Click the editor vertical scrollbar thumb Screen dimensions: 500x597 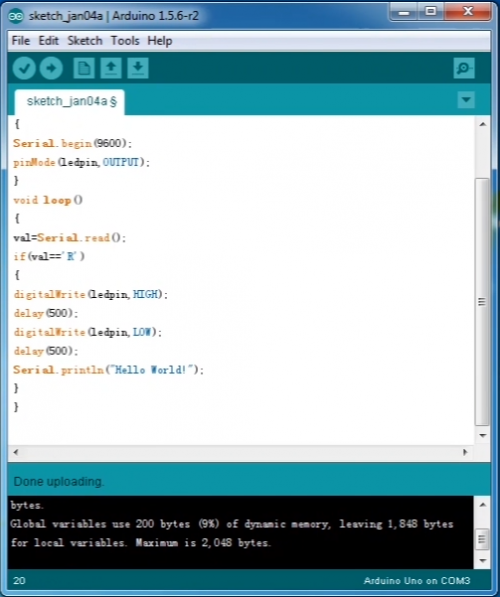point(482,302)
